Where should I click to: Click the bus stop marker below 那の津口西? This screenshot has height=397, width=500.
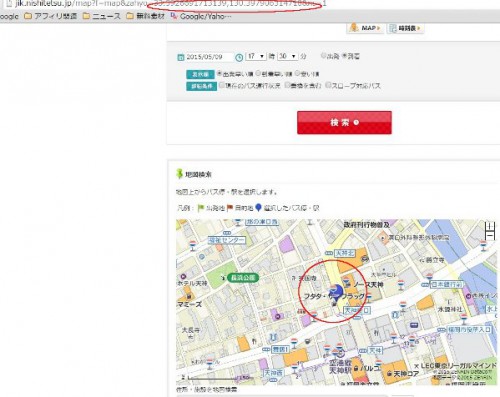click(237, 222)
